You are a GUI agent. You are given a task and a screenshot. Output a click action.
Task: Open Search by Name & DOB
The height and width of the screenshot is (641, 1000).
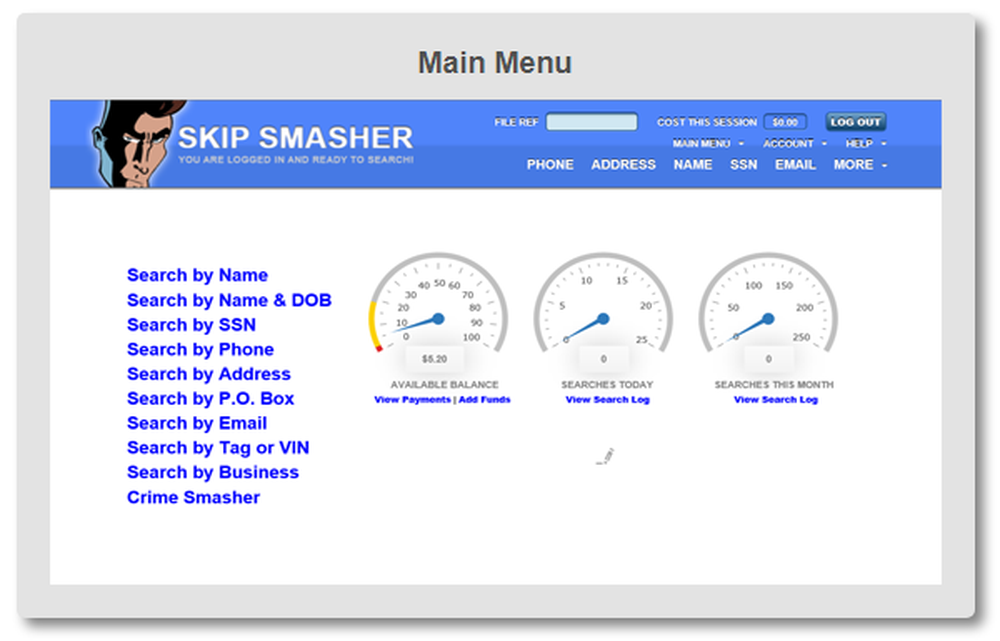[230, 300]
